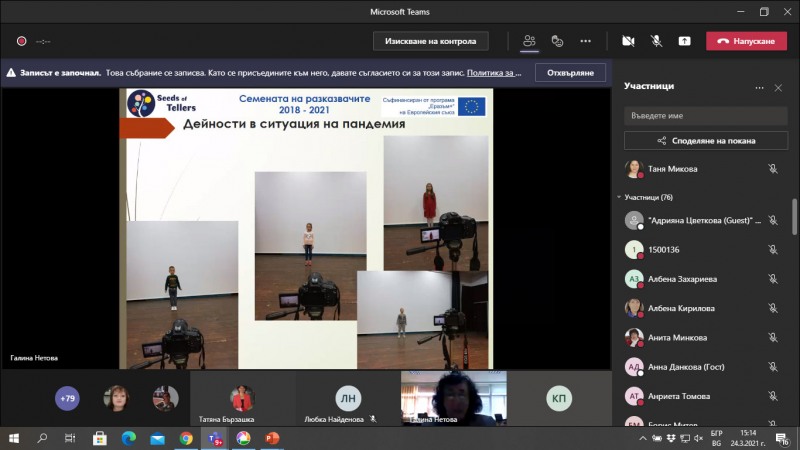
Task: Open the participants panel icon in toolbar
Action: [529, 41]
